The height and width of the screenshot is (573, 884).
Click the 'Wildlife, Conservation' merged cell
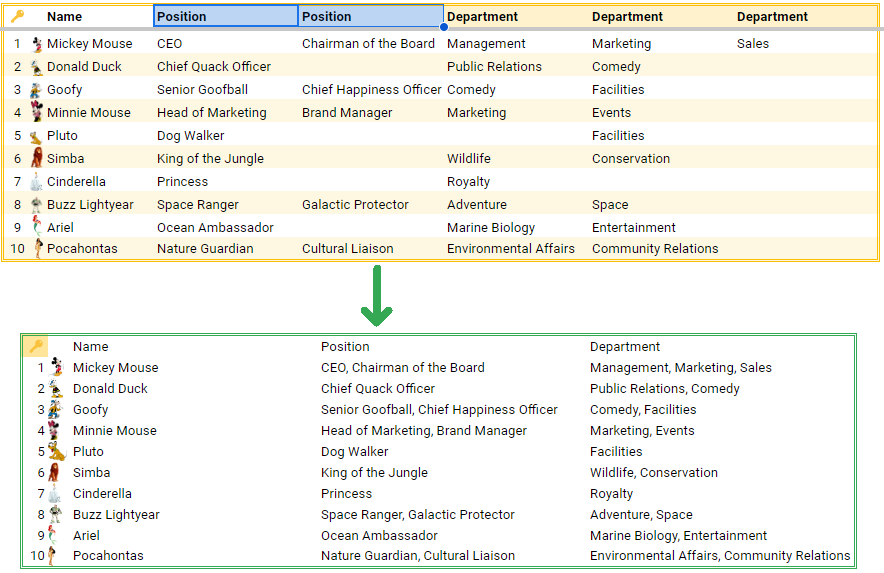[654, 473]
